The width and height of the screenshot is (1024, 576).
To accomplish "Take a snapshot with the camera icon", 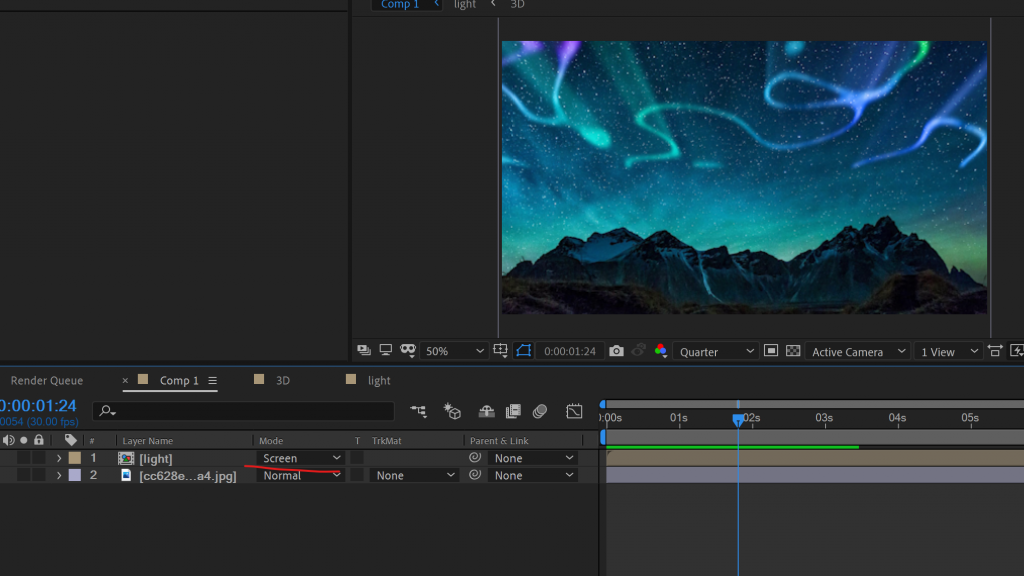I will pos(616,351).
